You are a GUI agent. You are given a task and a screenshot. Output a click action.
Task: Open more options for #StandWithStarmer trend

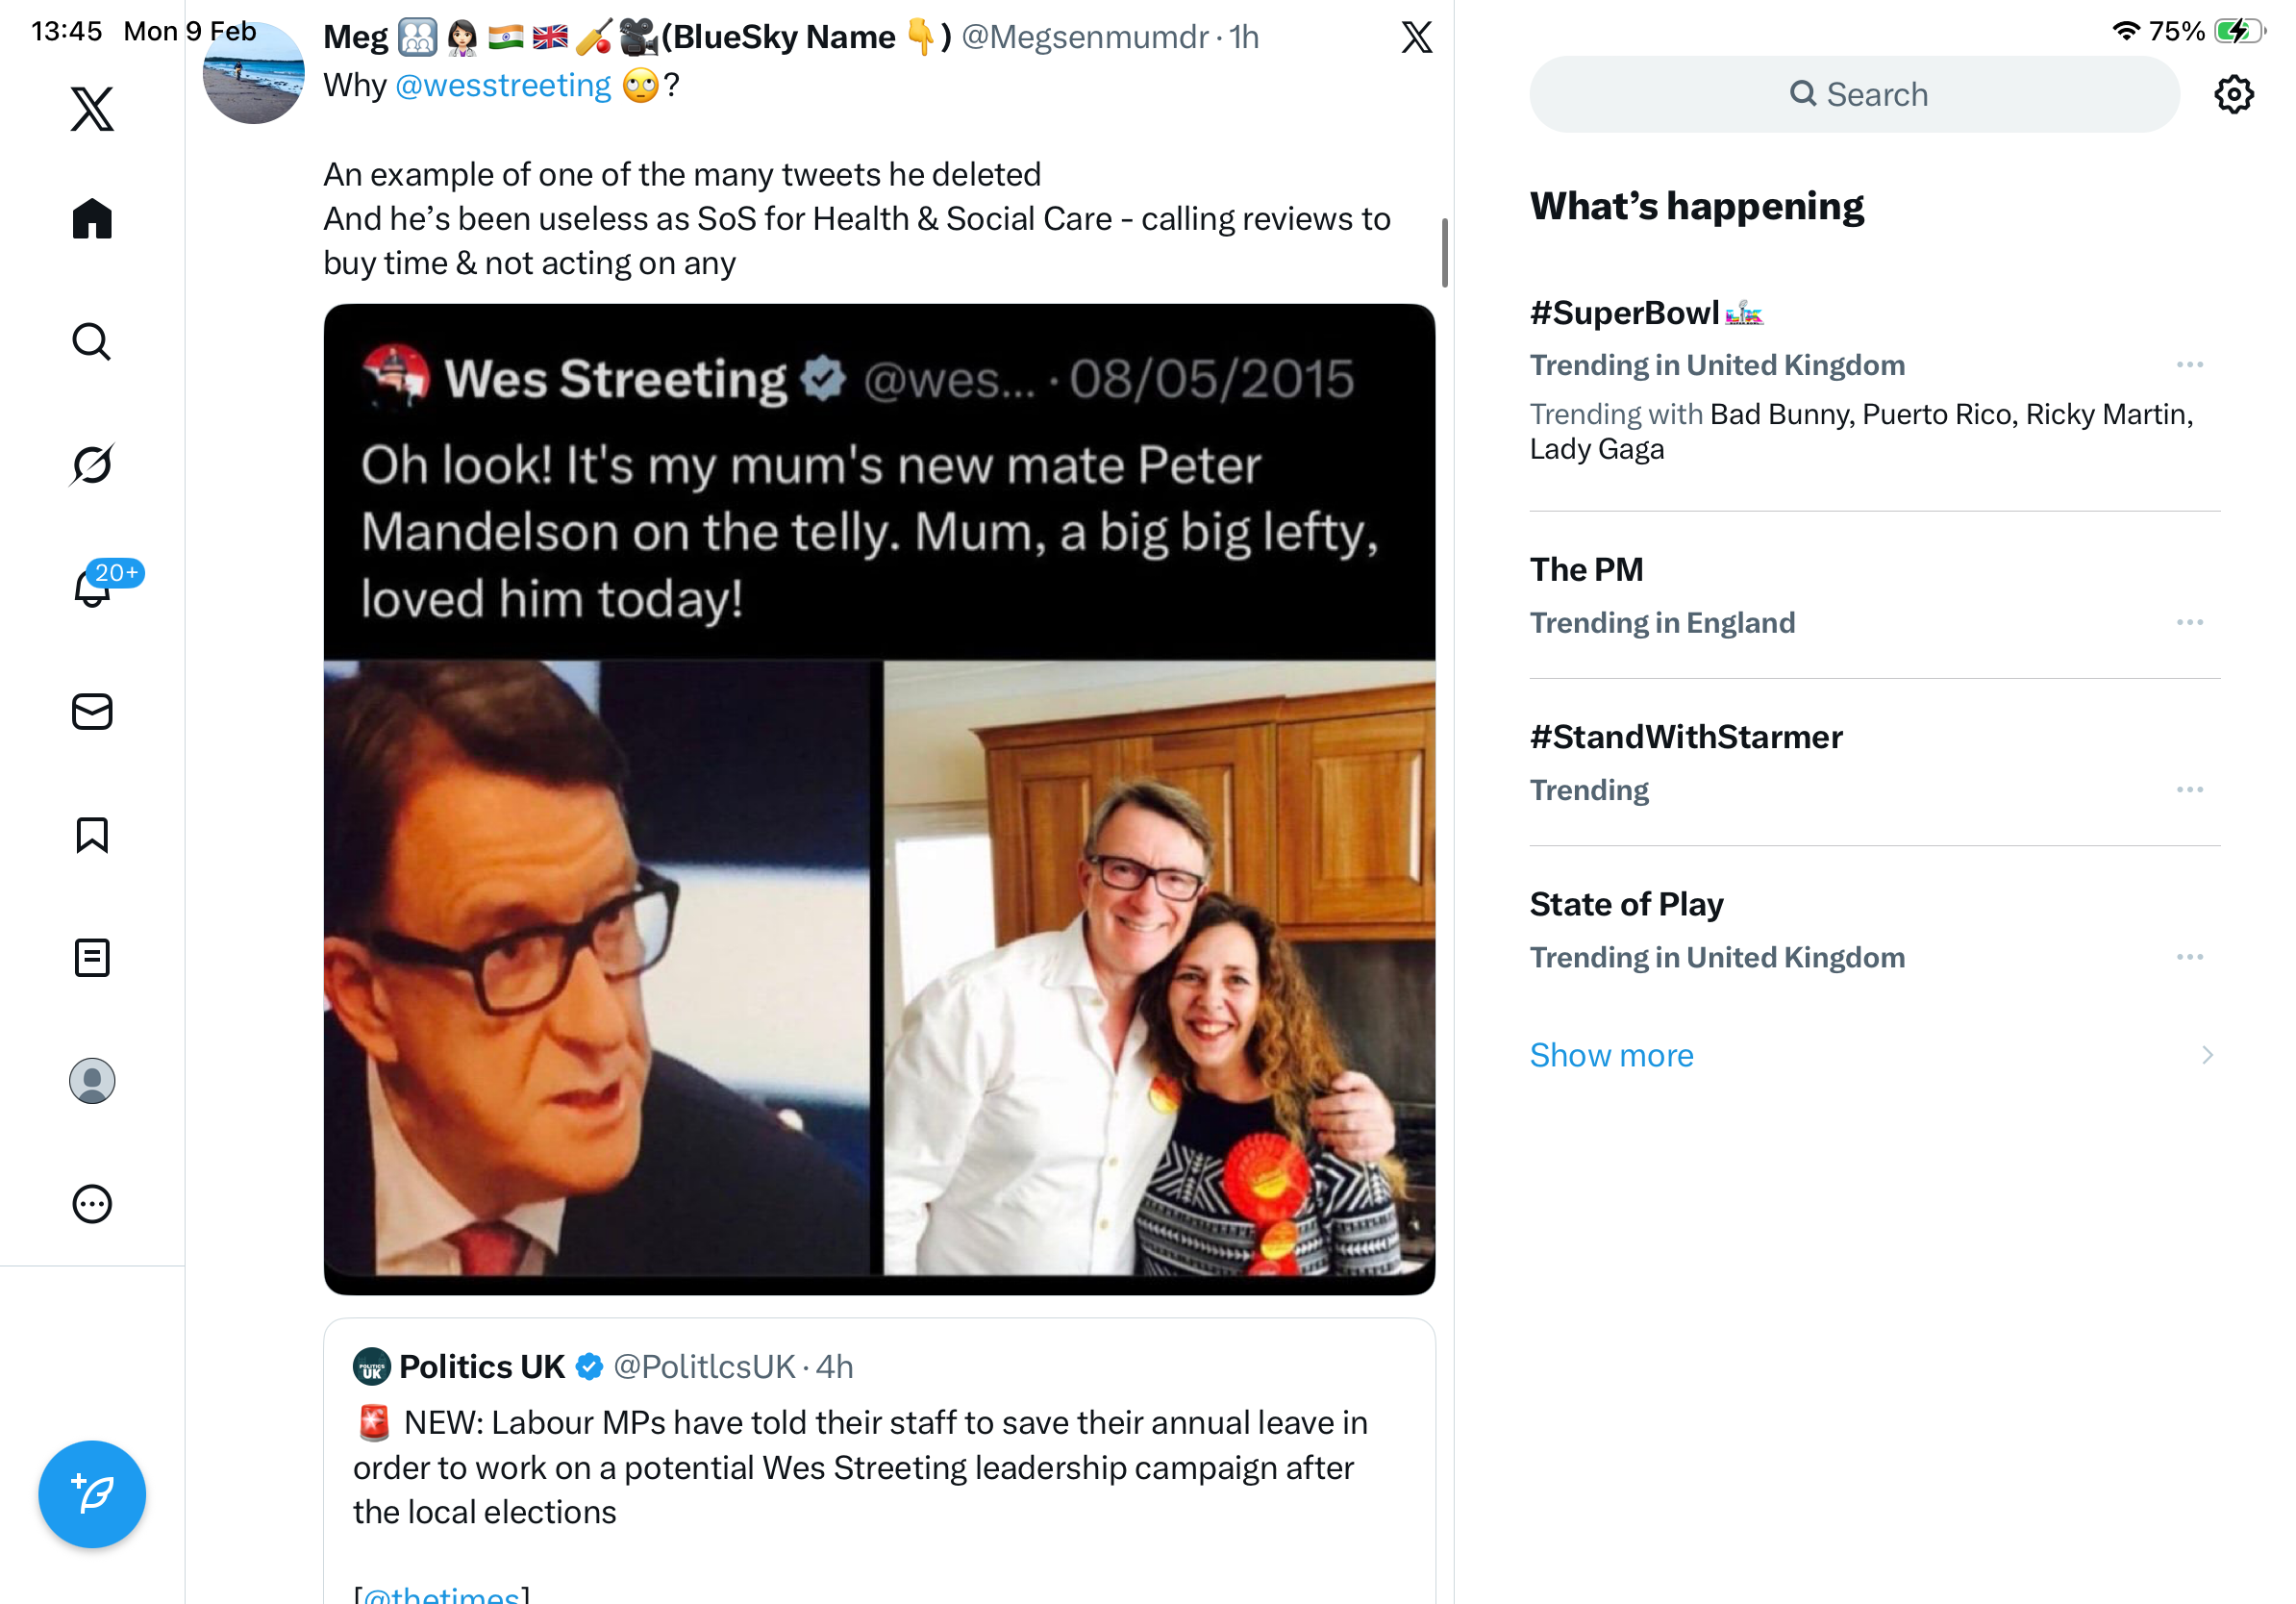click(x=2189, y=790)
